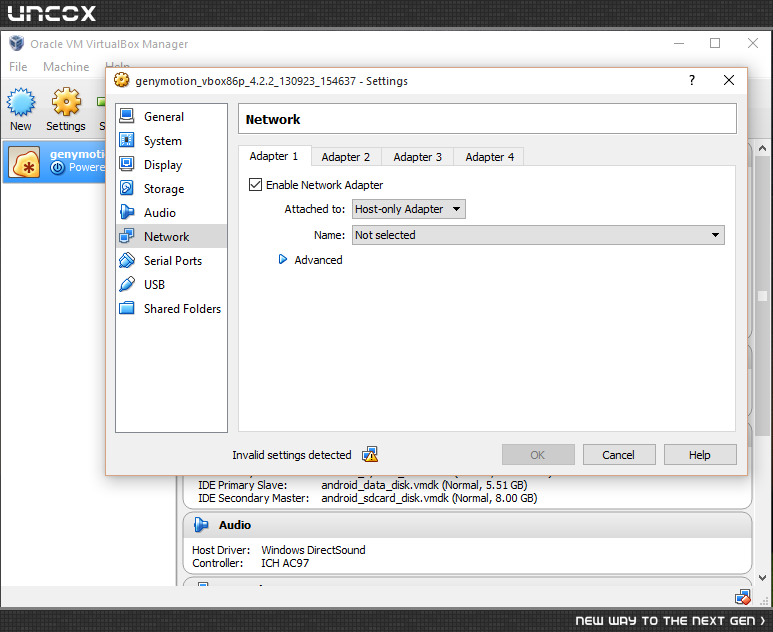Open the adapter Name dropdown

(x=538, y=235)
